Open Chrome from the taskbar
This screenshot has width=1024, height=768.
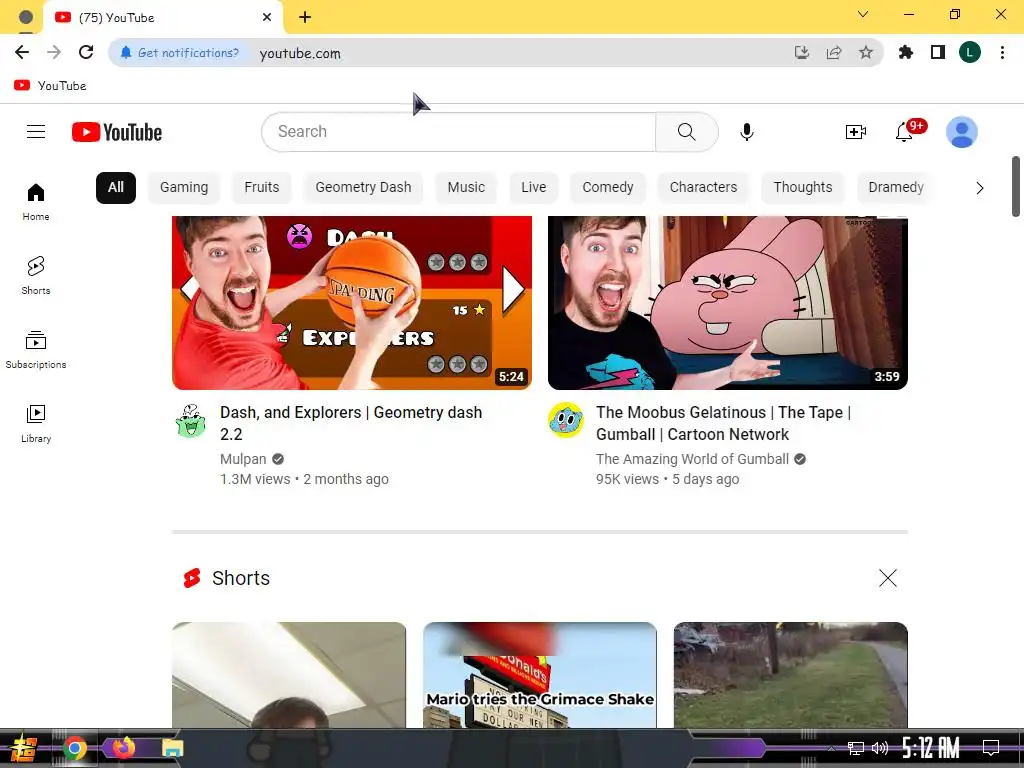[75, 748]
